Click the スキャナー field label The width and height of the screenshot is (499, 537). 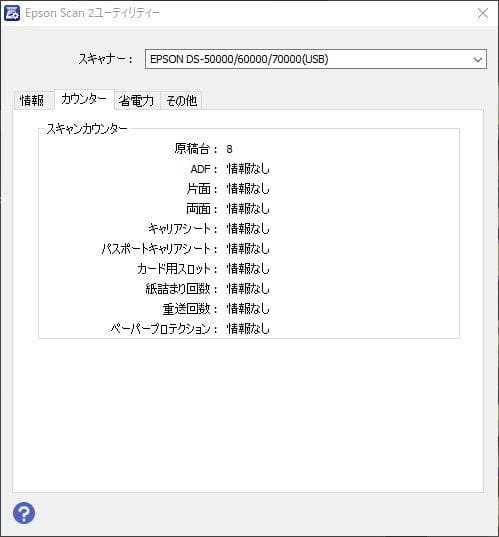coord(105,59)
